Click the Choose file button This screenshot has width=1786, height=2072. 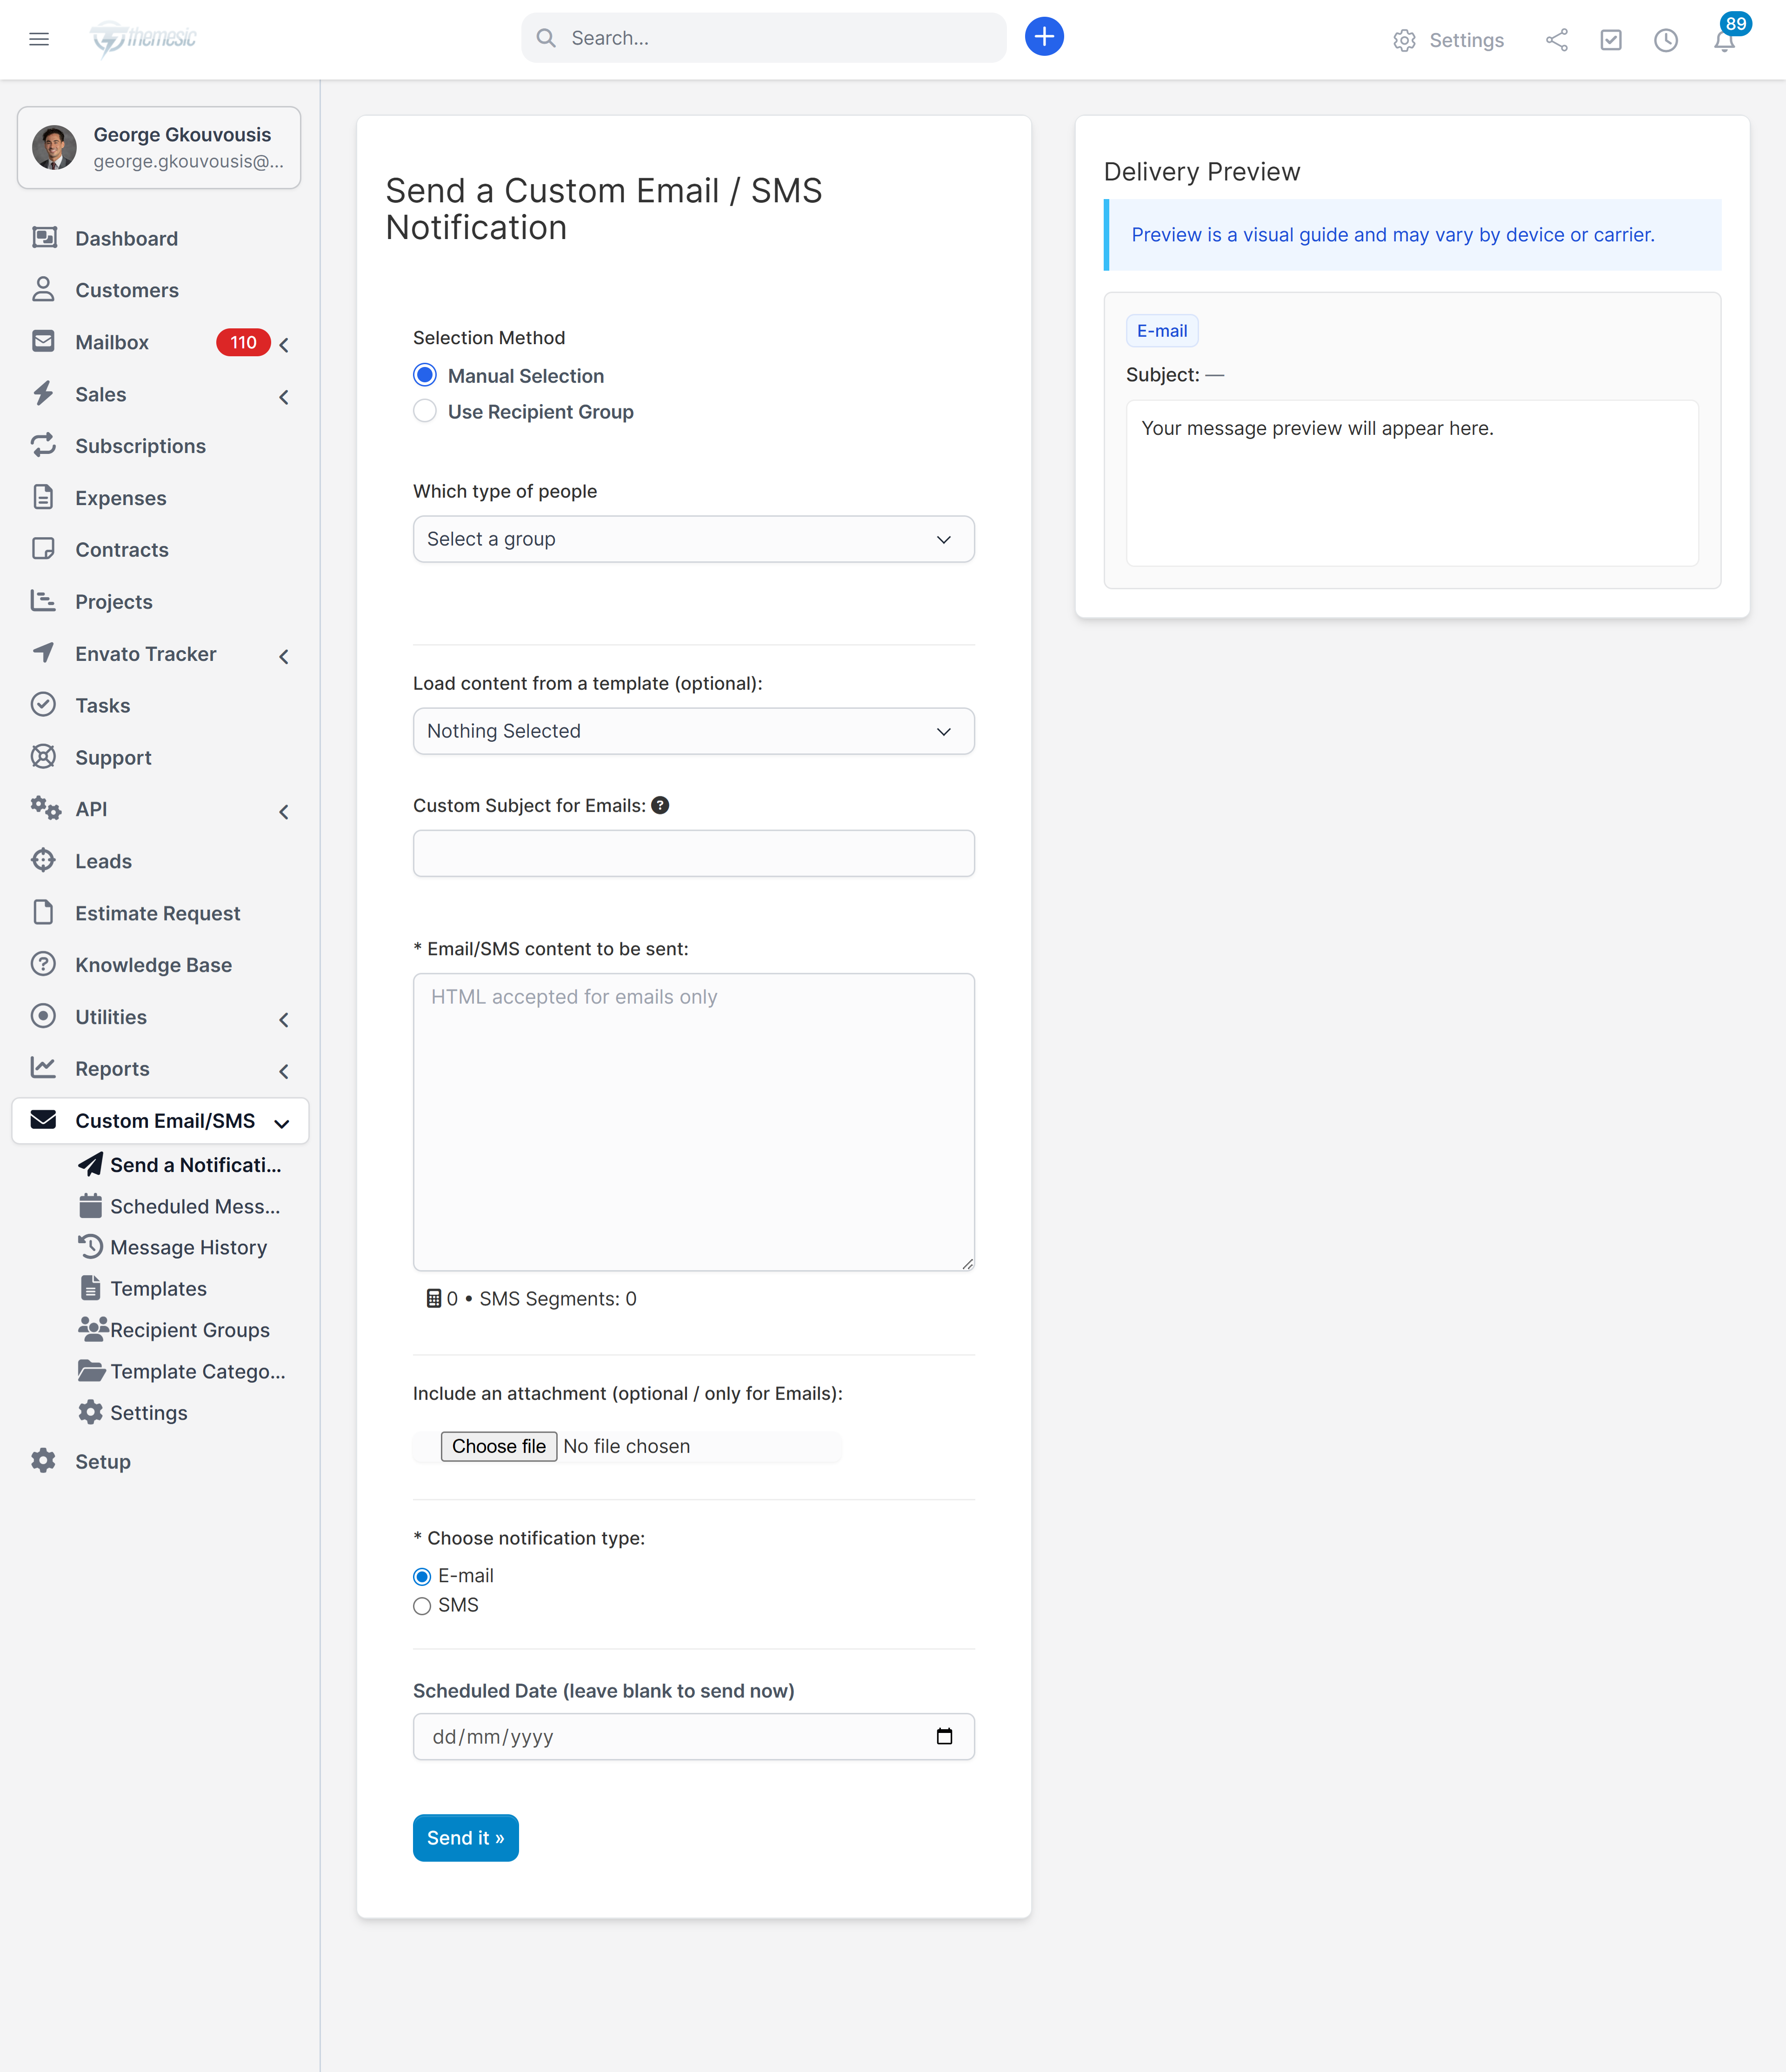point(498,1446)
